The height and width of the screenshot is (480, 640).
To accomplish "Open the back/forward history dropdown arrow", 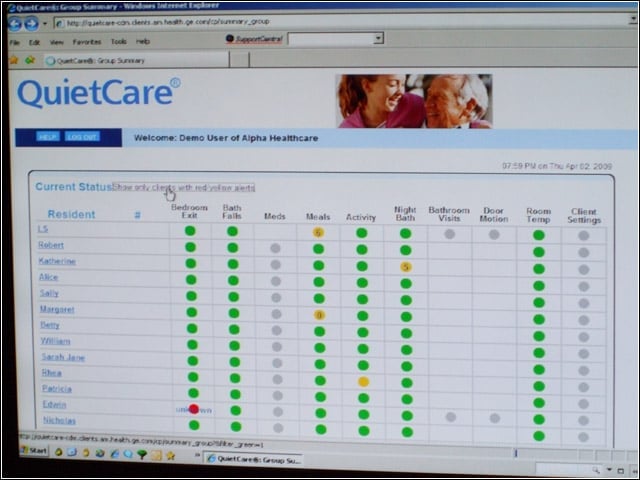I will pos(45,24).
